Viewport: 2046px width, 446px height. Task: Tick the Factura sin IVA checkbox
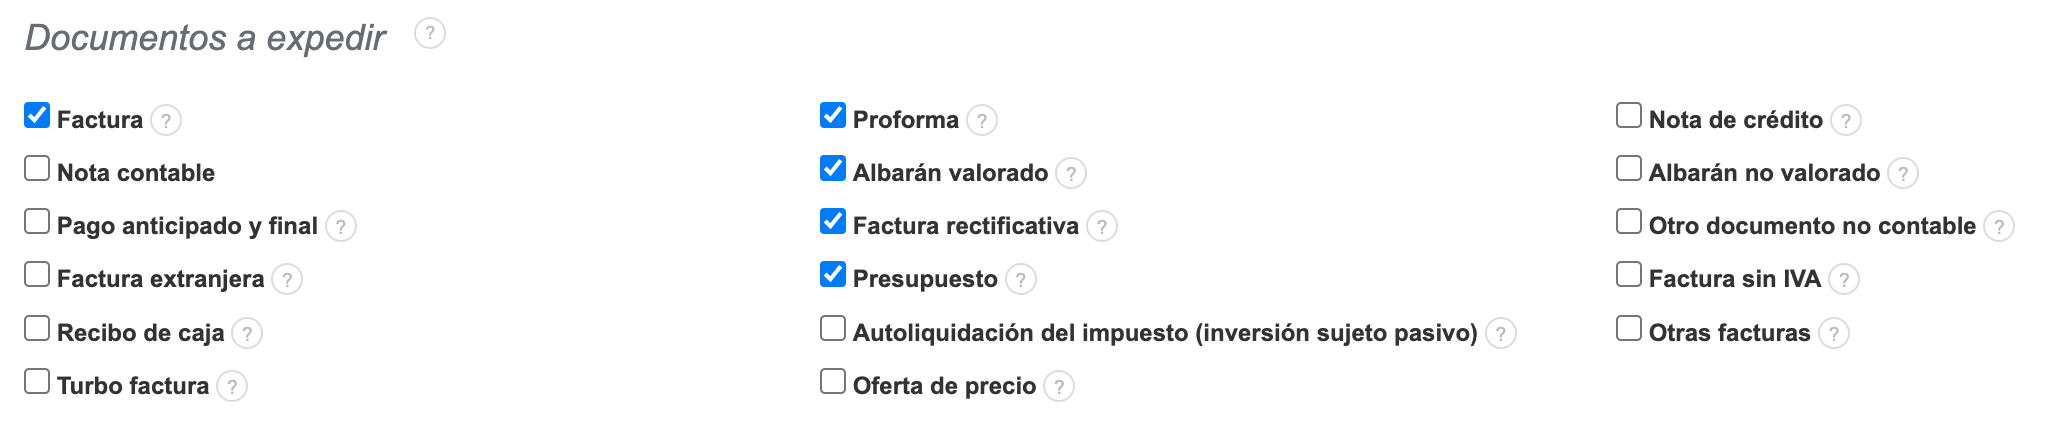coord(1629,275)
